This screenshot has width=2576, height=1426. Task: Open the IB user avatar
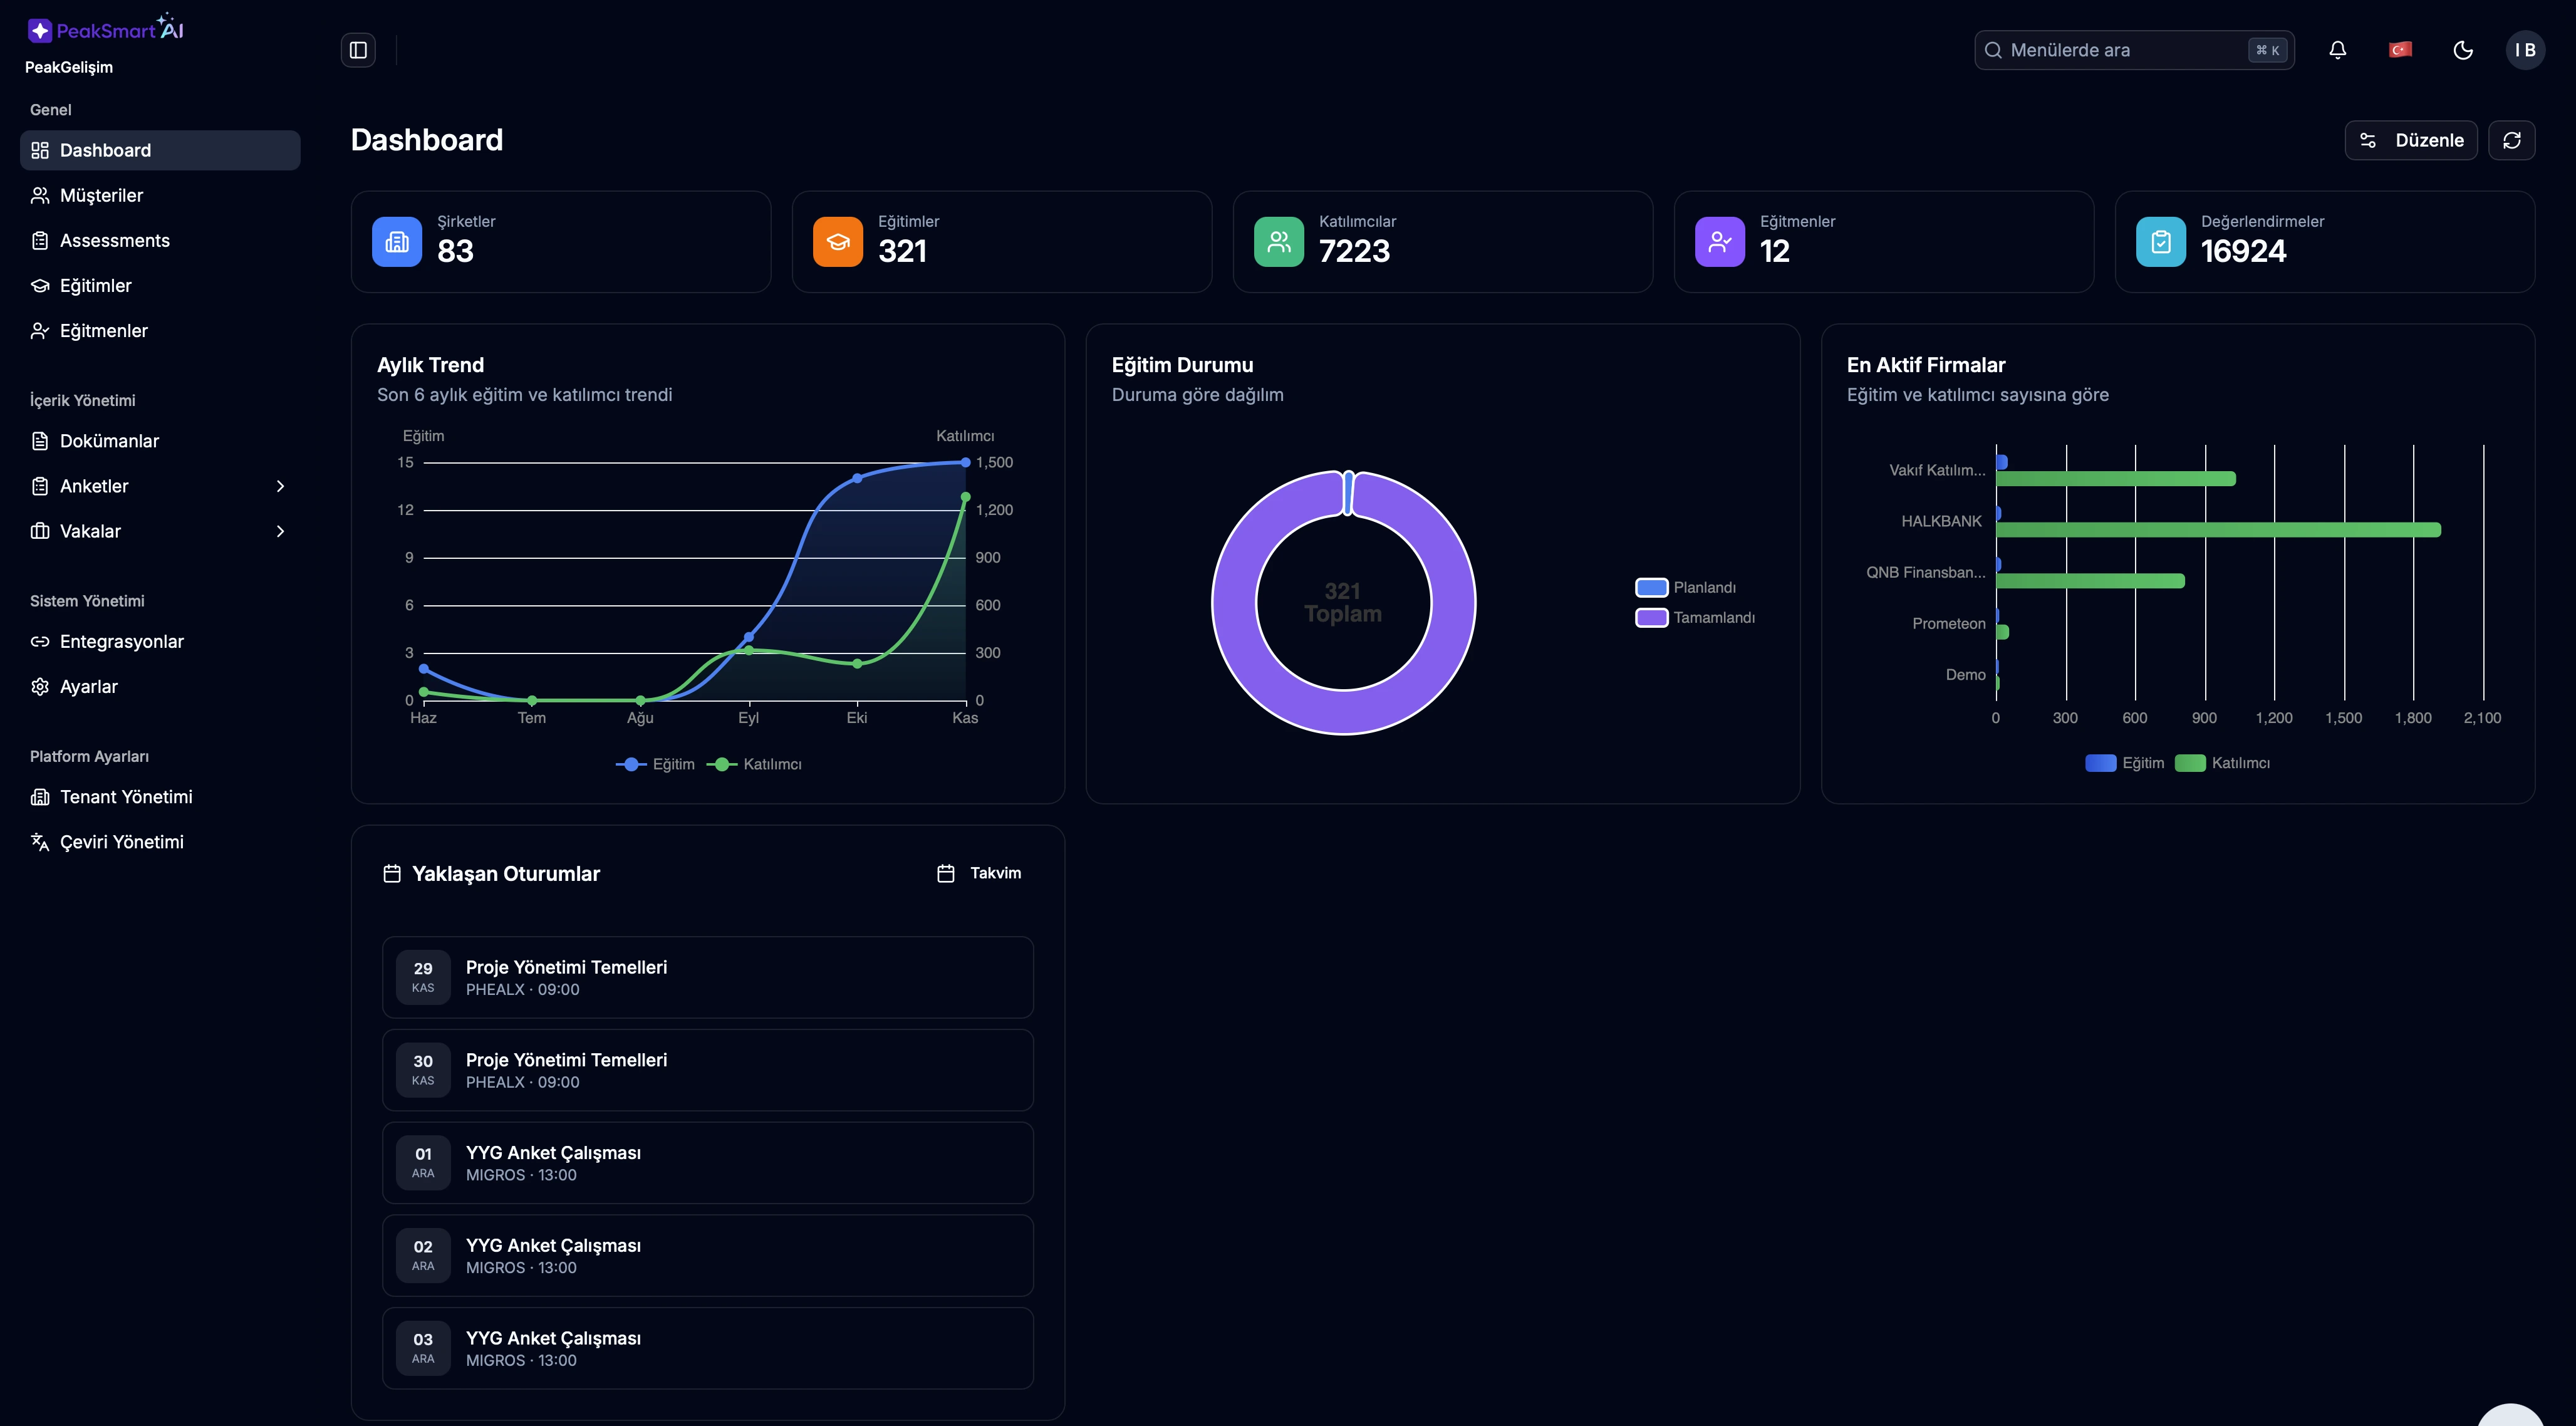[2524, 50]
